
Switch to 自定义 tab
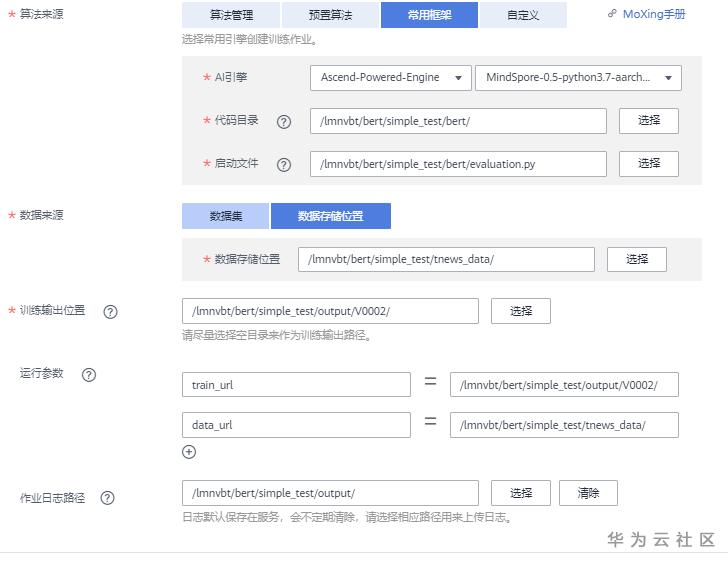523,15
